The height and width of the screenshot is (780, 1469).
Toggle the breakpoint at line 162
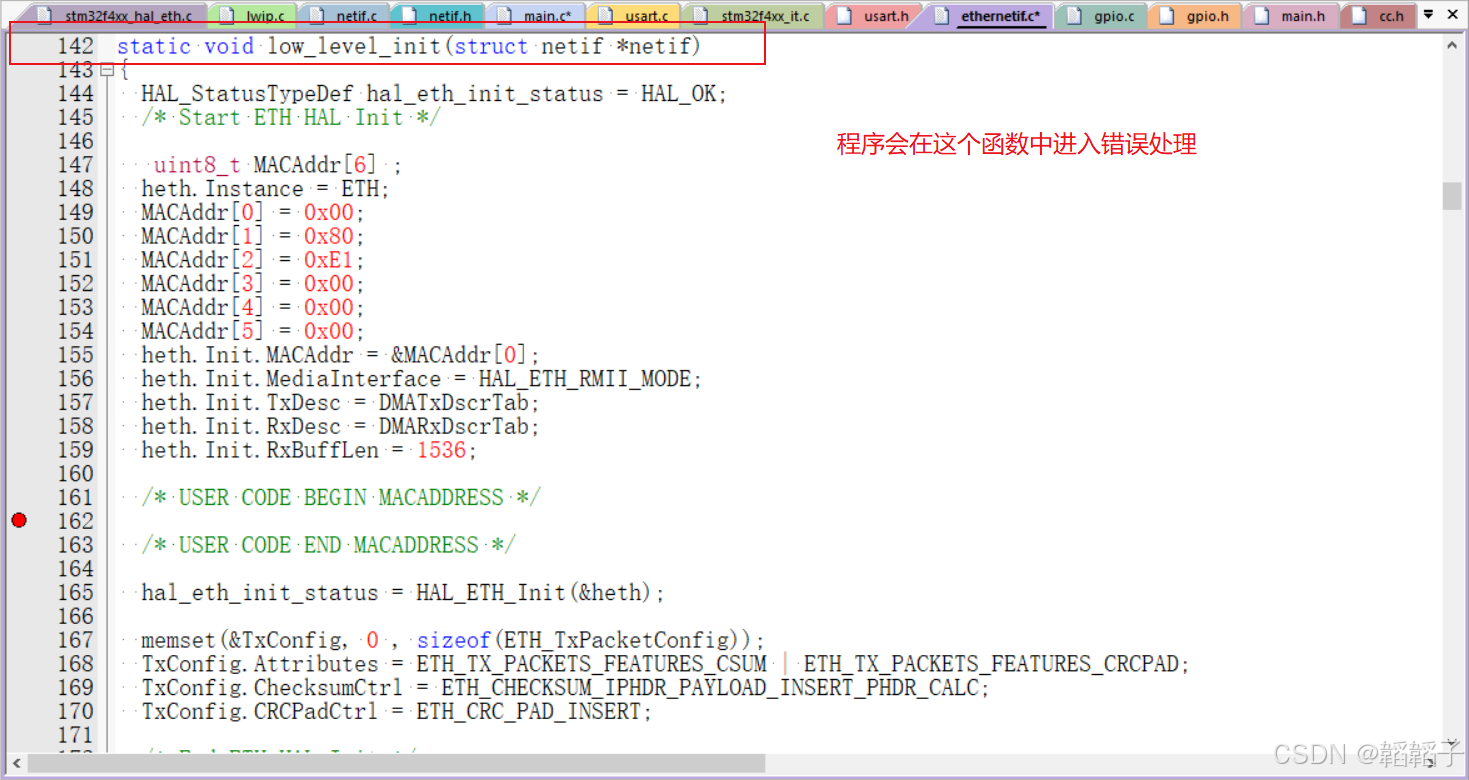[18, 520]
